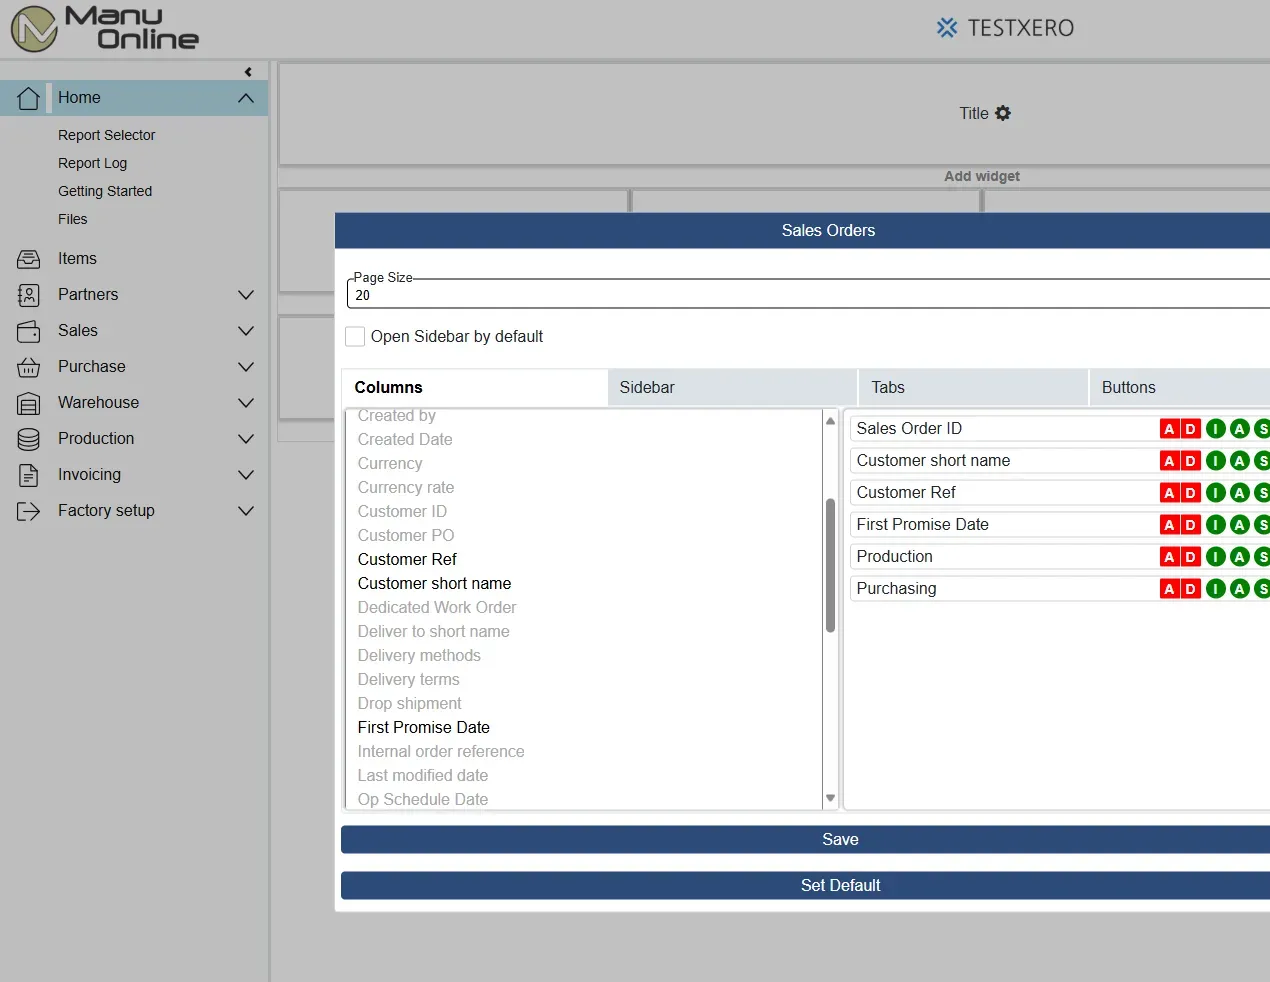The image size is (1270, 982).
Task: Click the green I icon for Sales Order ID
Action: 1215,428
